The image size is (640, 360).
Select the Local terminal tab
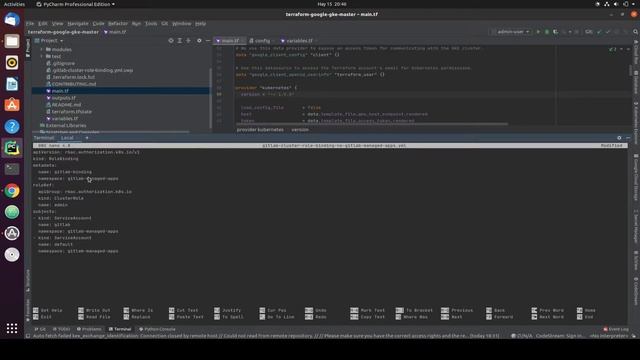(68, 138)
